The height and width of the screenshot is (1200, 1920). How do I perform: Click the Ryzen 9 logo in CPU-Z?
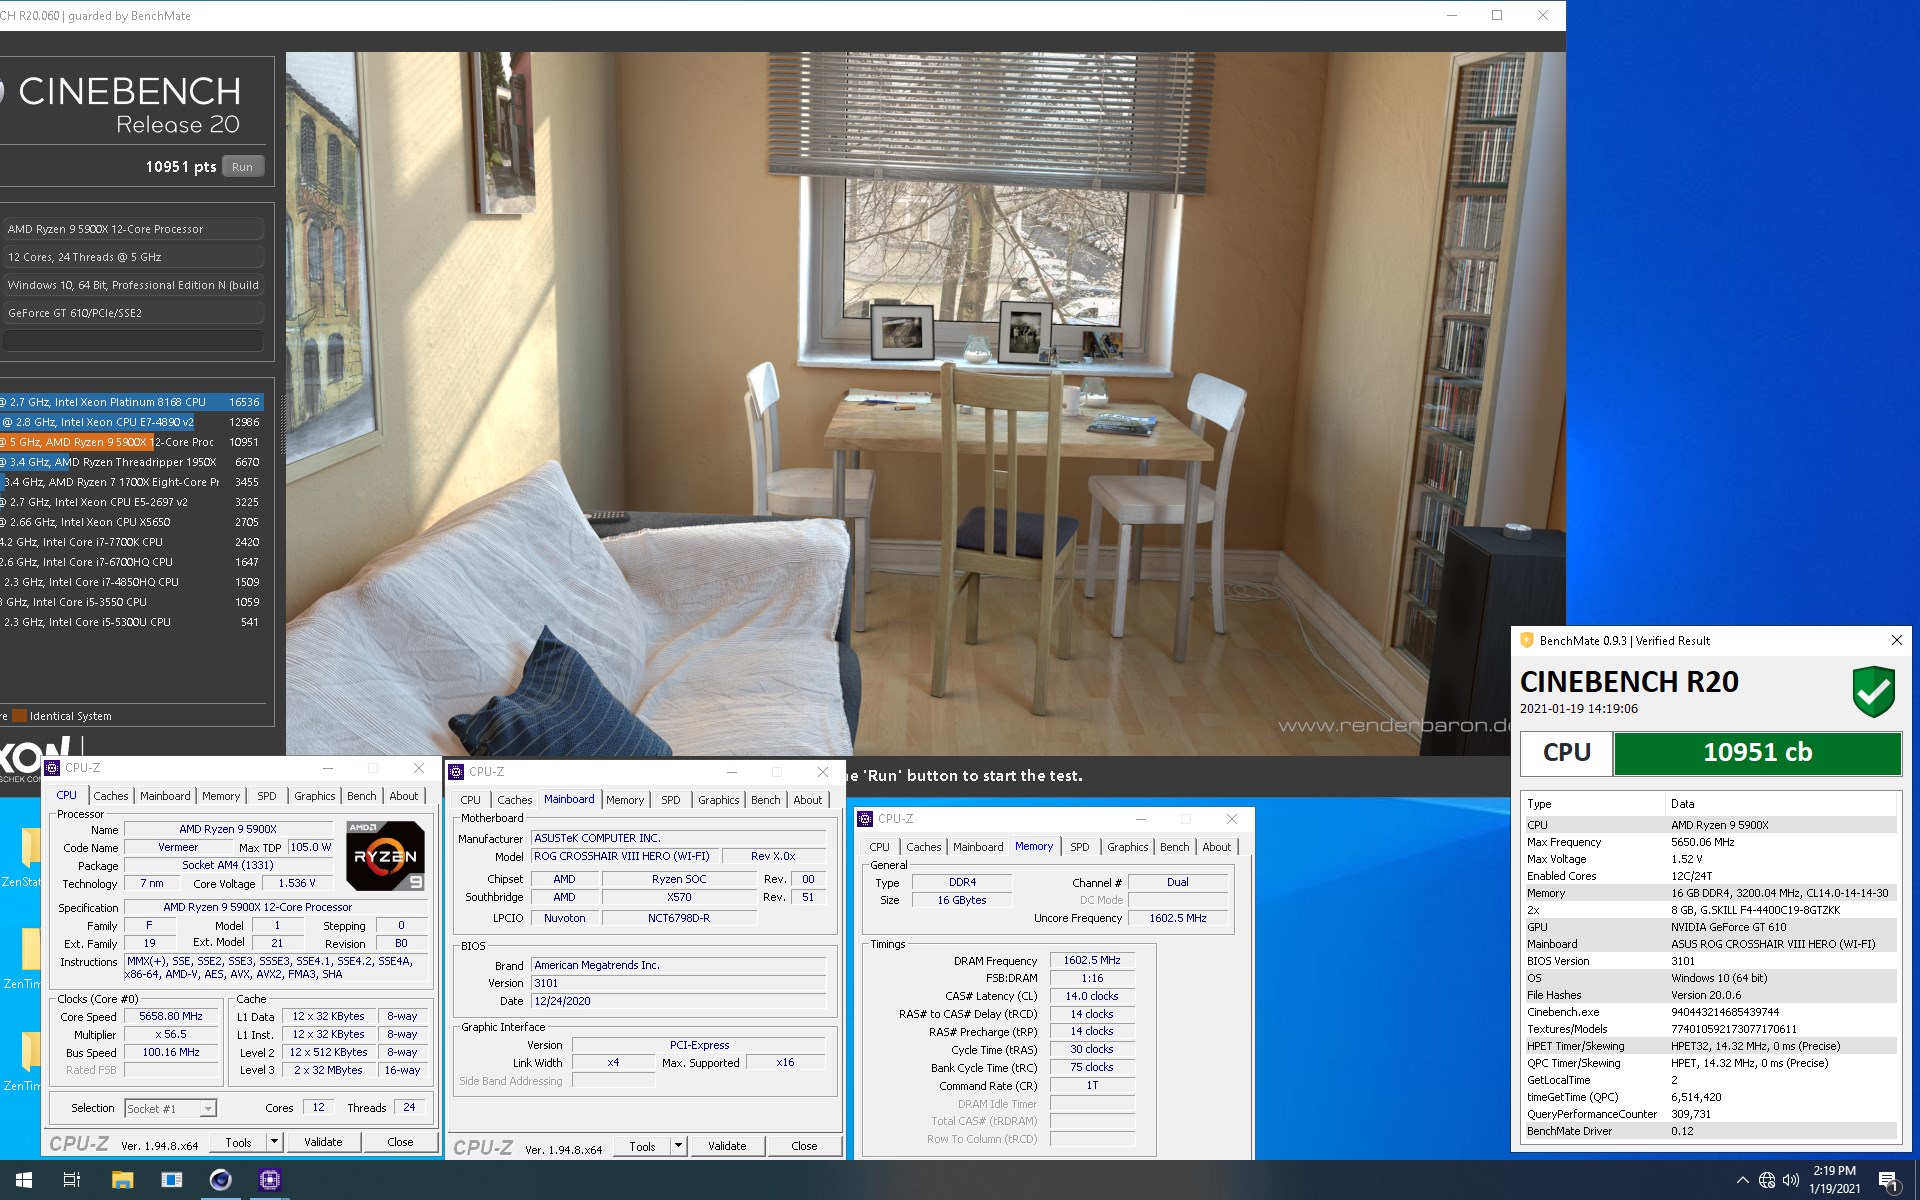(x=385, y=855)
